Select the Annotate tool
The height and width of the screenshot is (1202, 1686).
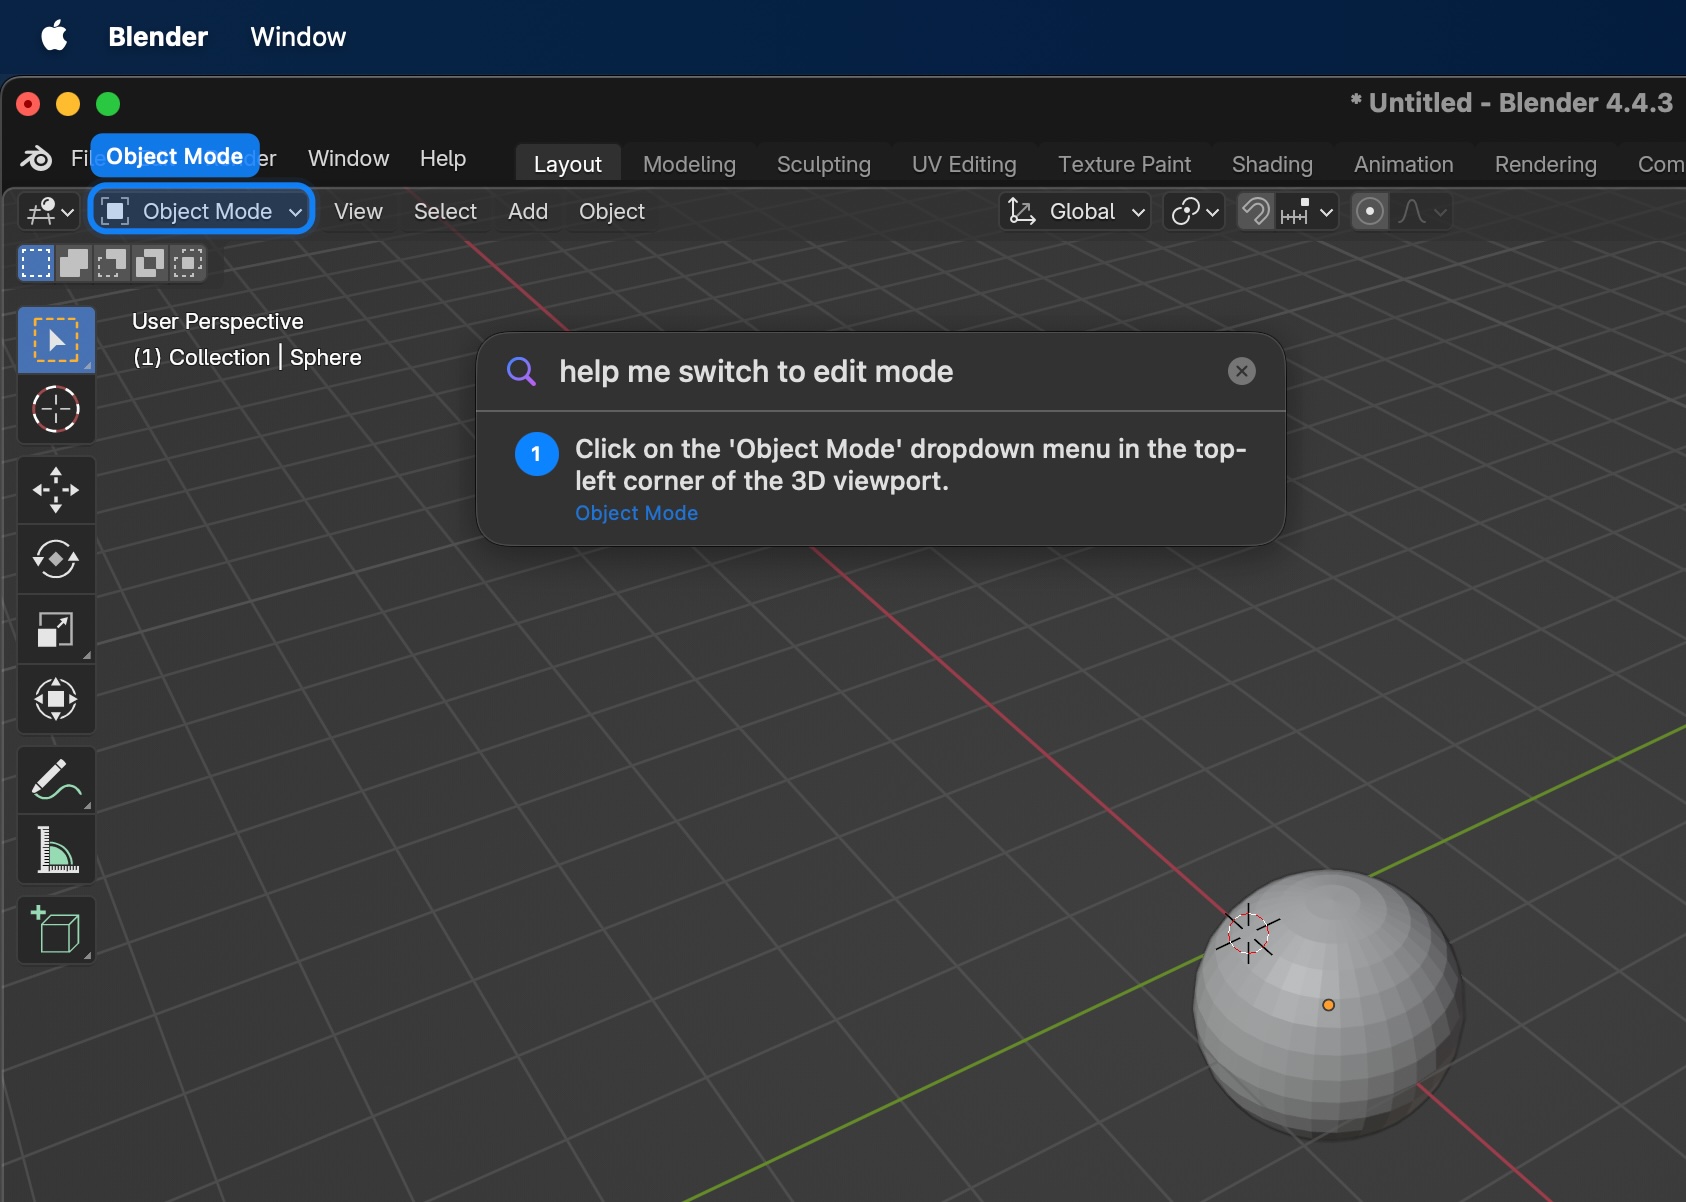click(56, 780)
